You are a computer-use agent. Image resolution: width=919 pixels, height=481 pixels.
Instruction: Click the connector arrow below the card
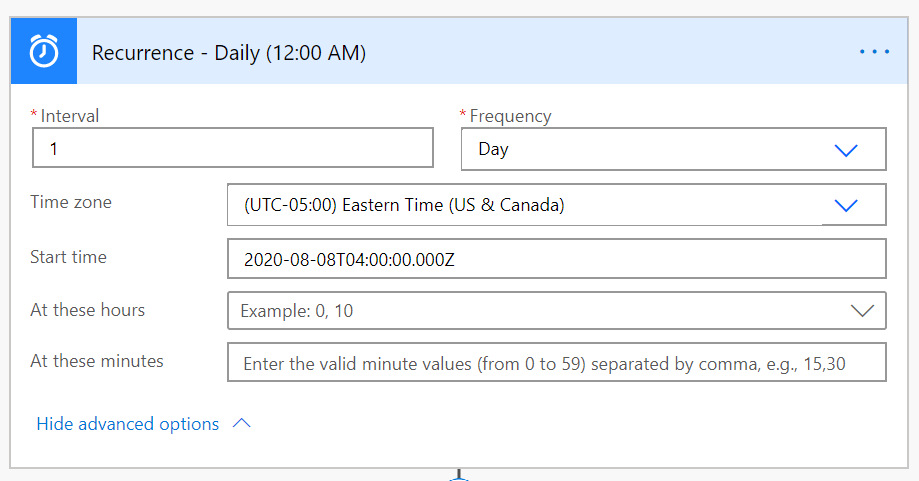point(459,475)
